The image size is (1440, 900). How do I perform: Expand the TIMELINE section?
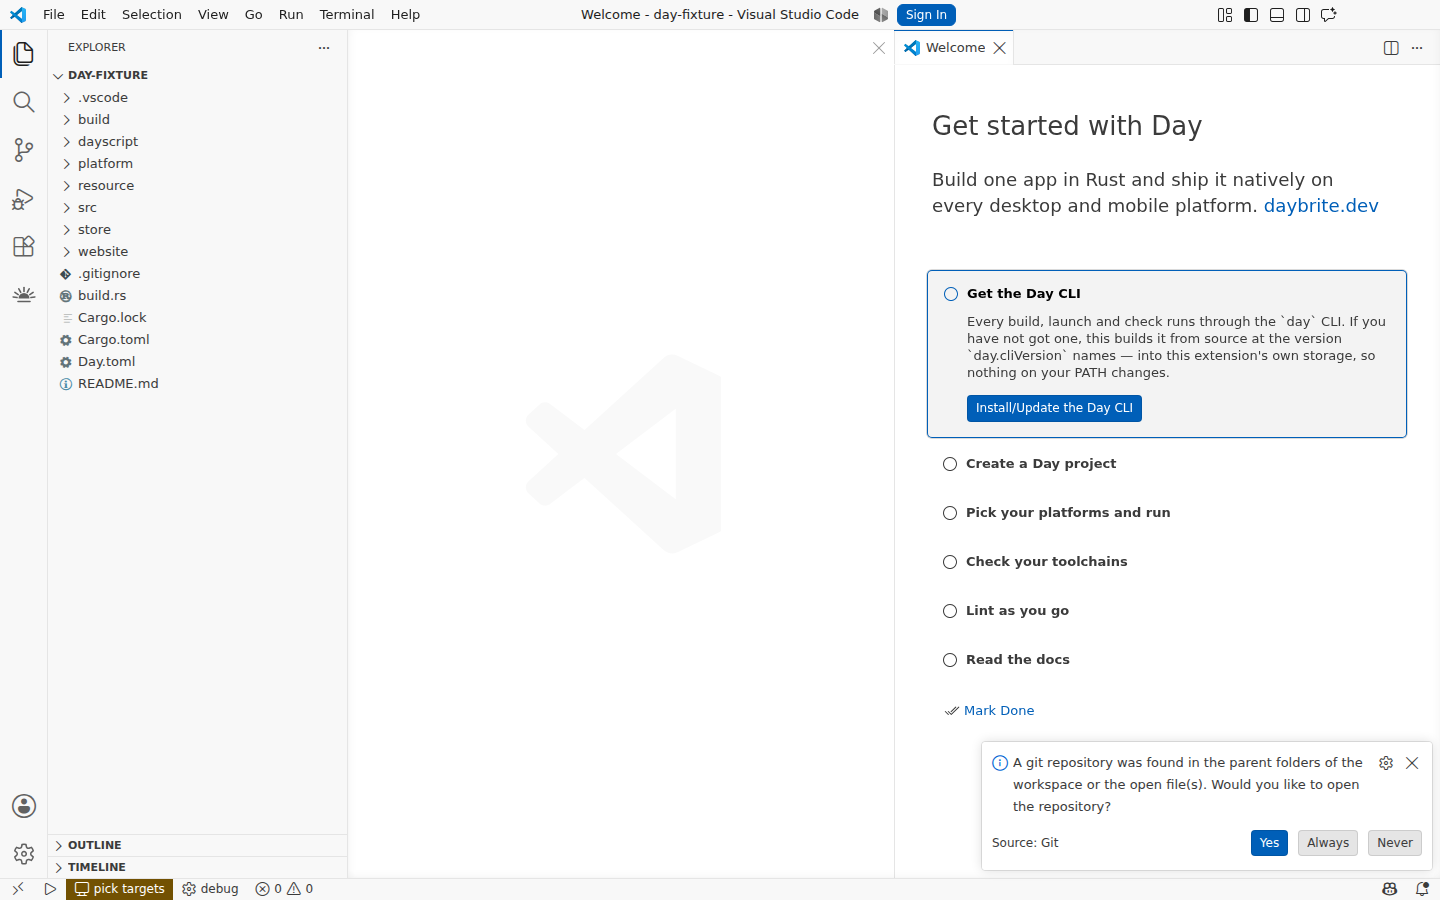click(198, 867)
